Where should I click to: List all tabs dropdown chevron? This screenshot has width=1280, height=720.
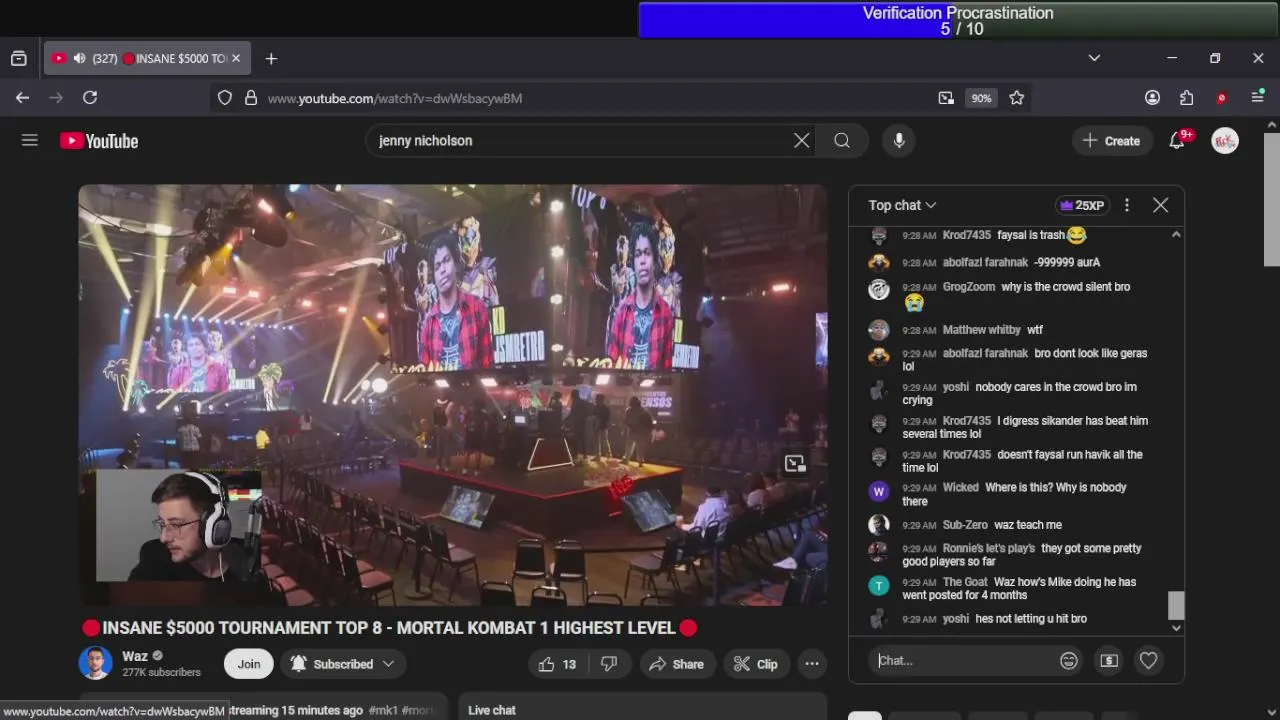click(x=1094, y=58)
